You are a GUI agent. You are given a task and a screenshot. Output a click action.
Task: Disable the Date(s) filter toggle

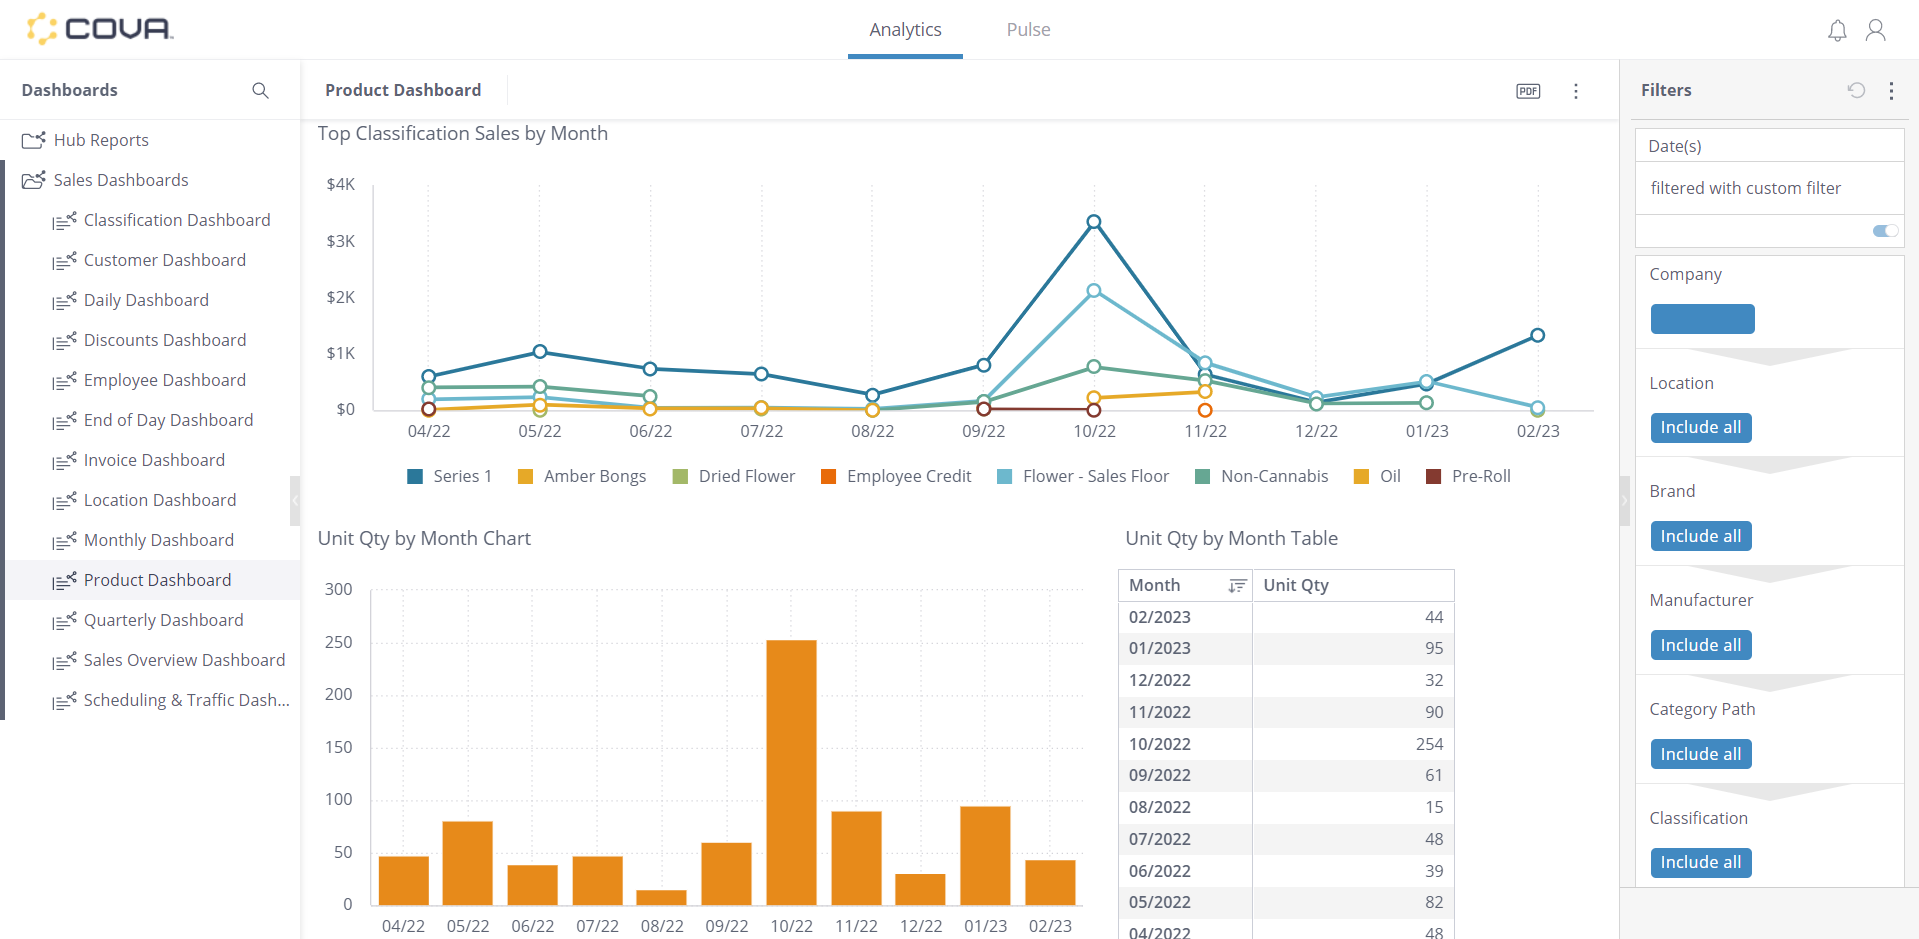(x=1885, y=231)
